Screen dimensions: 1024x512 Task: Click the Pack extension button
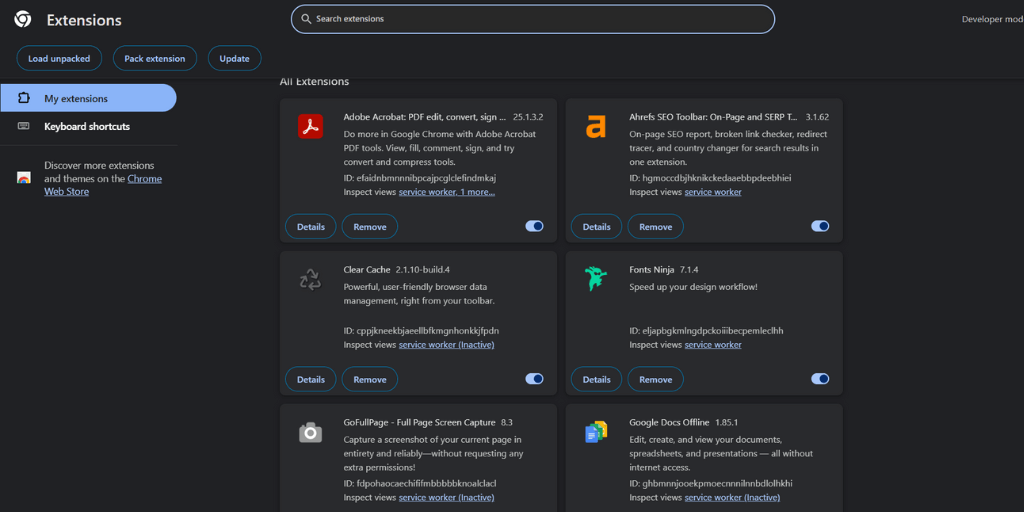[155, 58]
